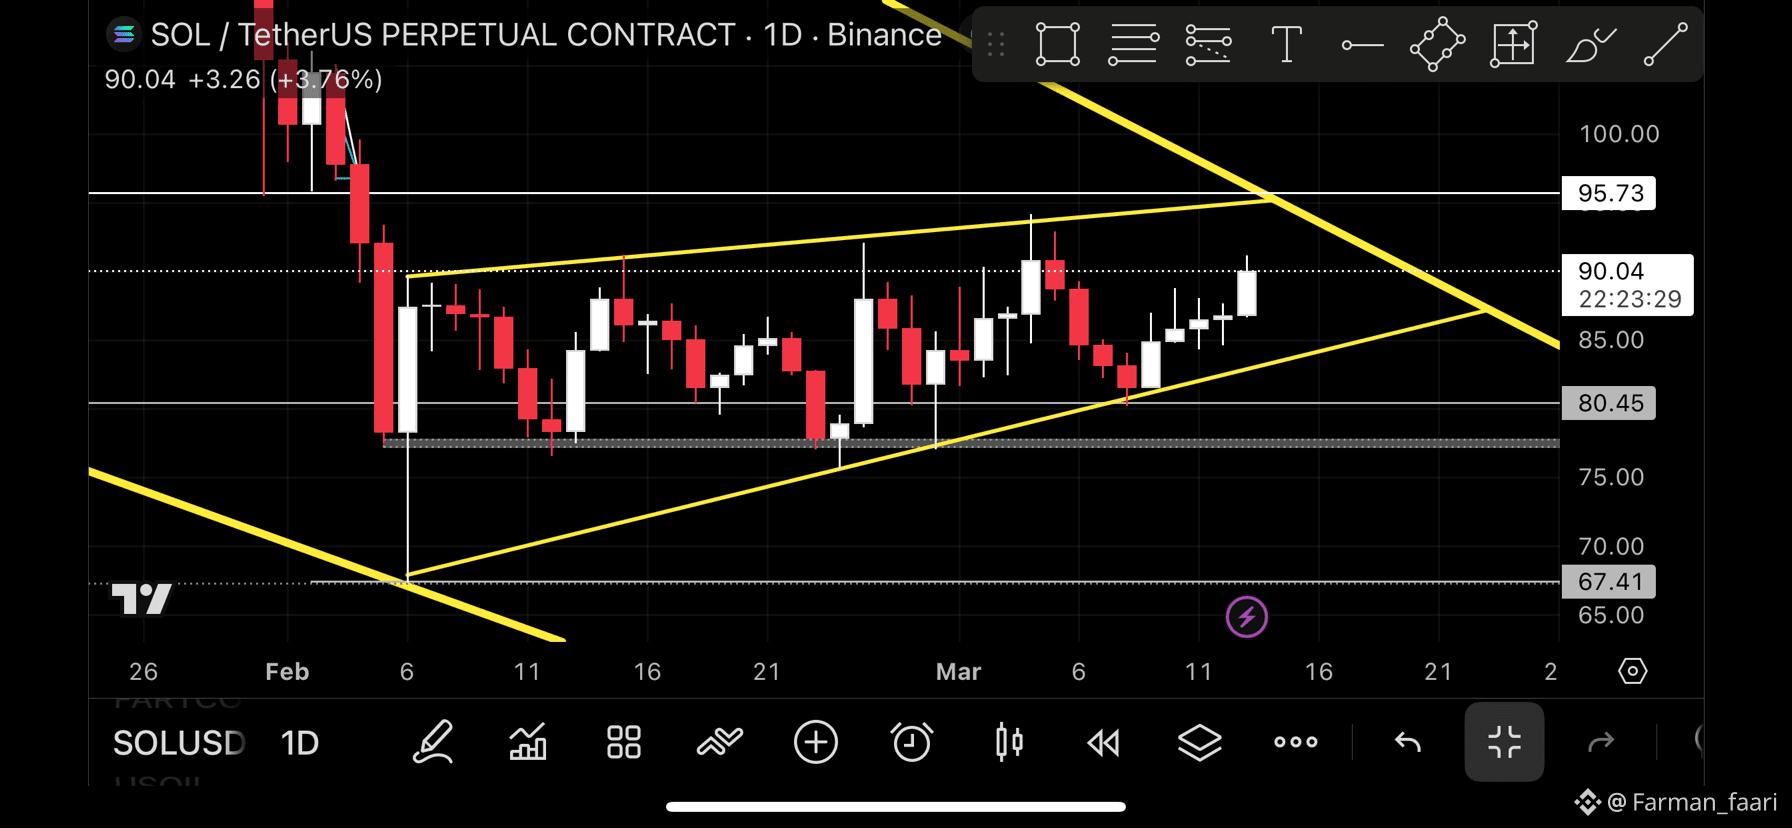Open chart type selector
The image size is (1792, 828).
coord(528,742)
